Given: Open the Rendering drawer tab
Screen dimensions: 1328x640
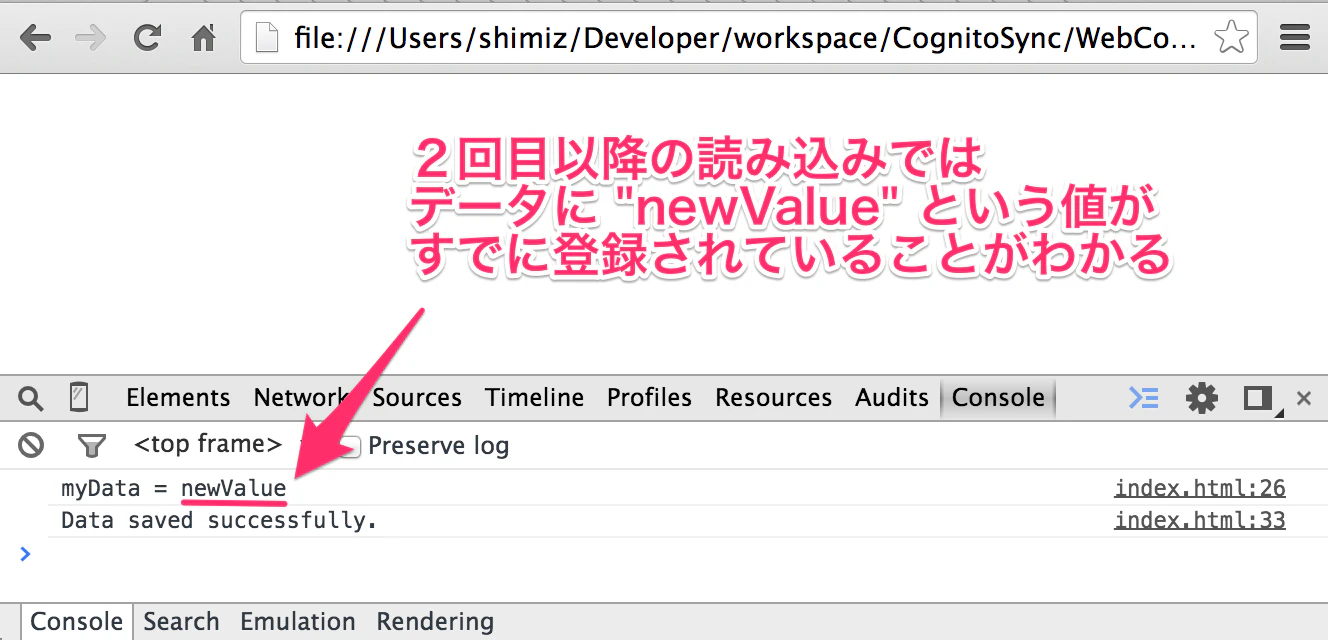Looking at the screenshot, I should click(x=435, y=622).
